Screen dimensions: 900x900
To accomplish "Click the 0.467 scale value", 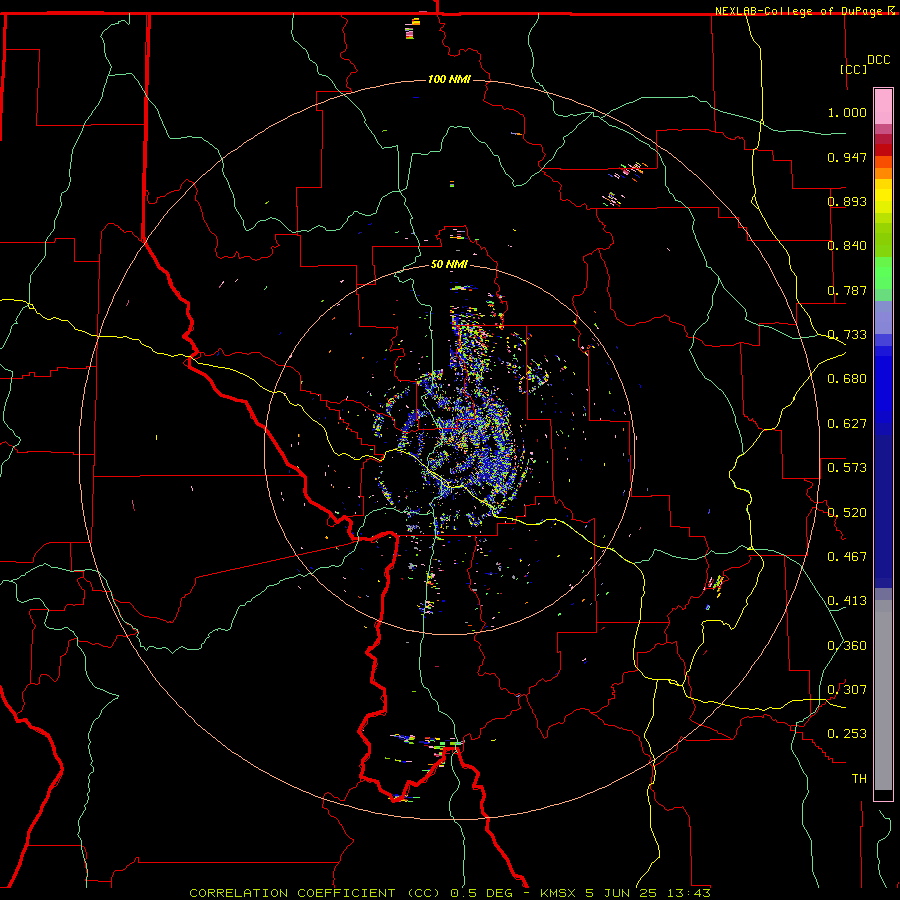I will 847,557.
